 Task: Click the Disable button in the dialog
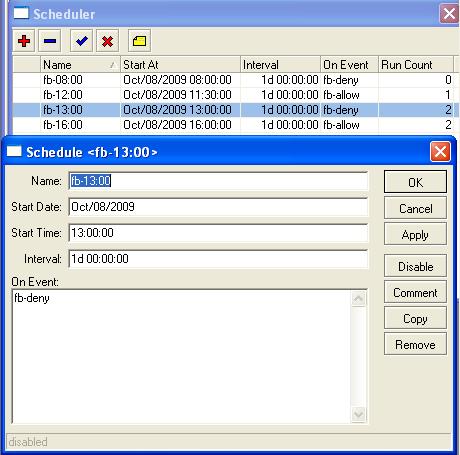pos(415,266)
